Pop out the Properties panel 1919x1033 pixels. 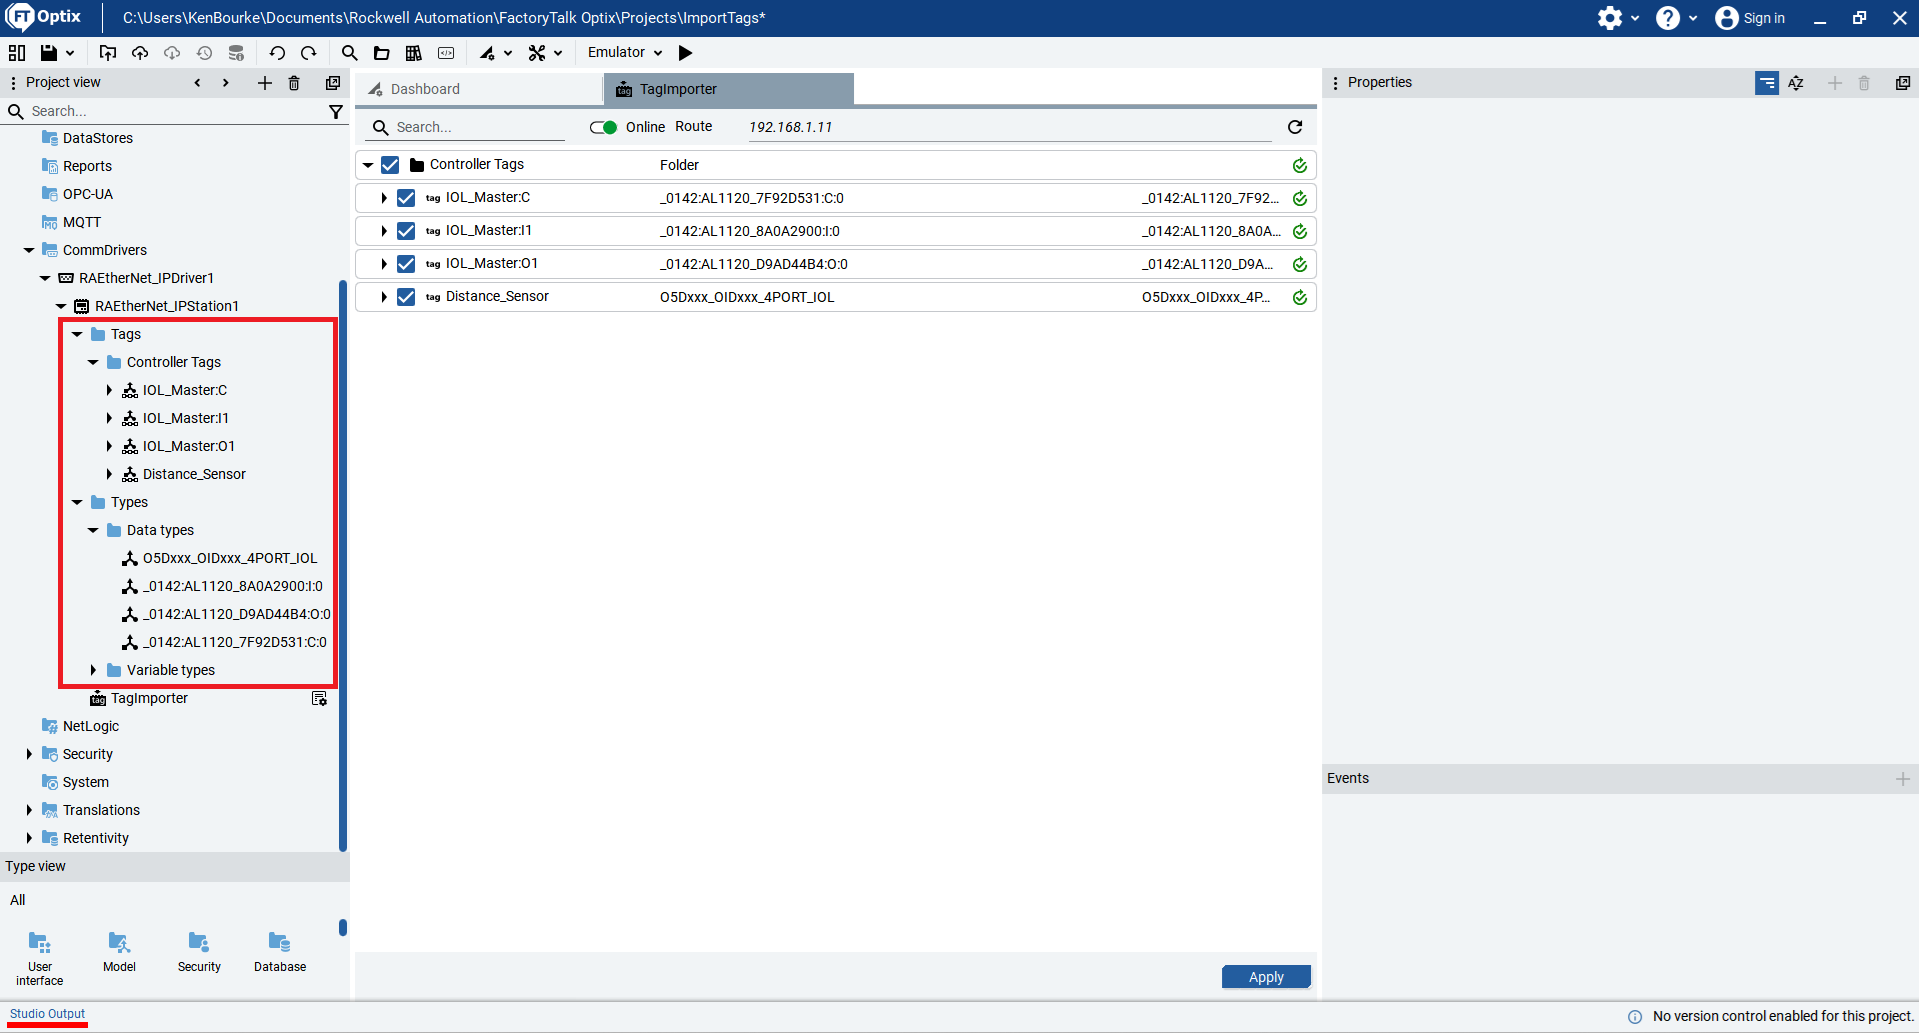coord(1903,83)
